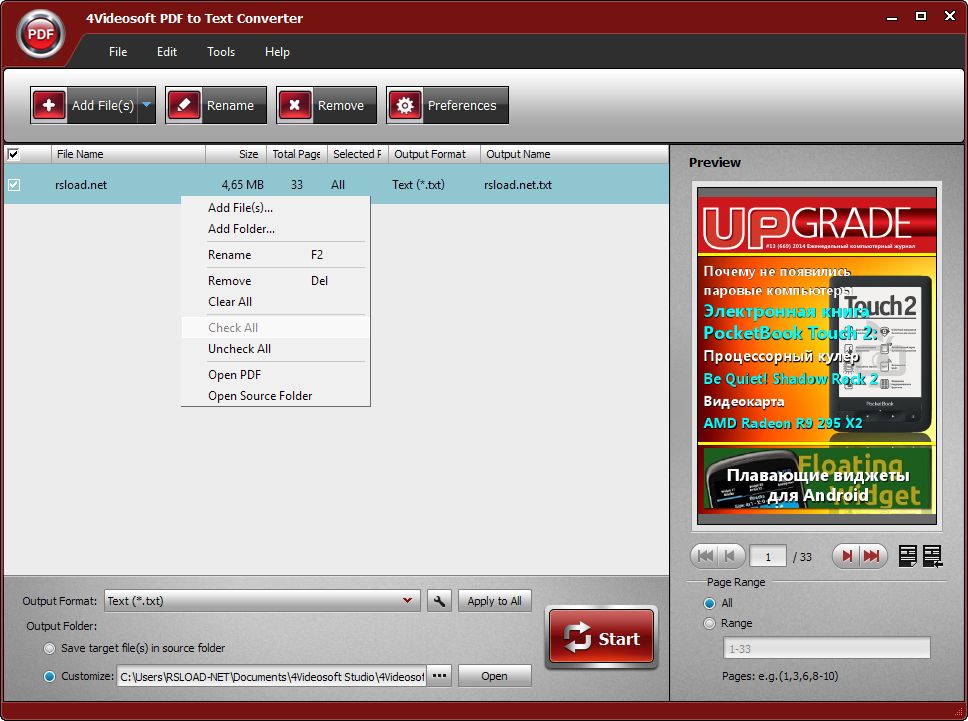Choose Clear All in context menu
Image resolution: width=968 pixels, height=721 pixels.
point(275,302)
